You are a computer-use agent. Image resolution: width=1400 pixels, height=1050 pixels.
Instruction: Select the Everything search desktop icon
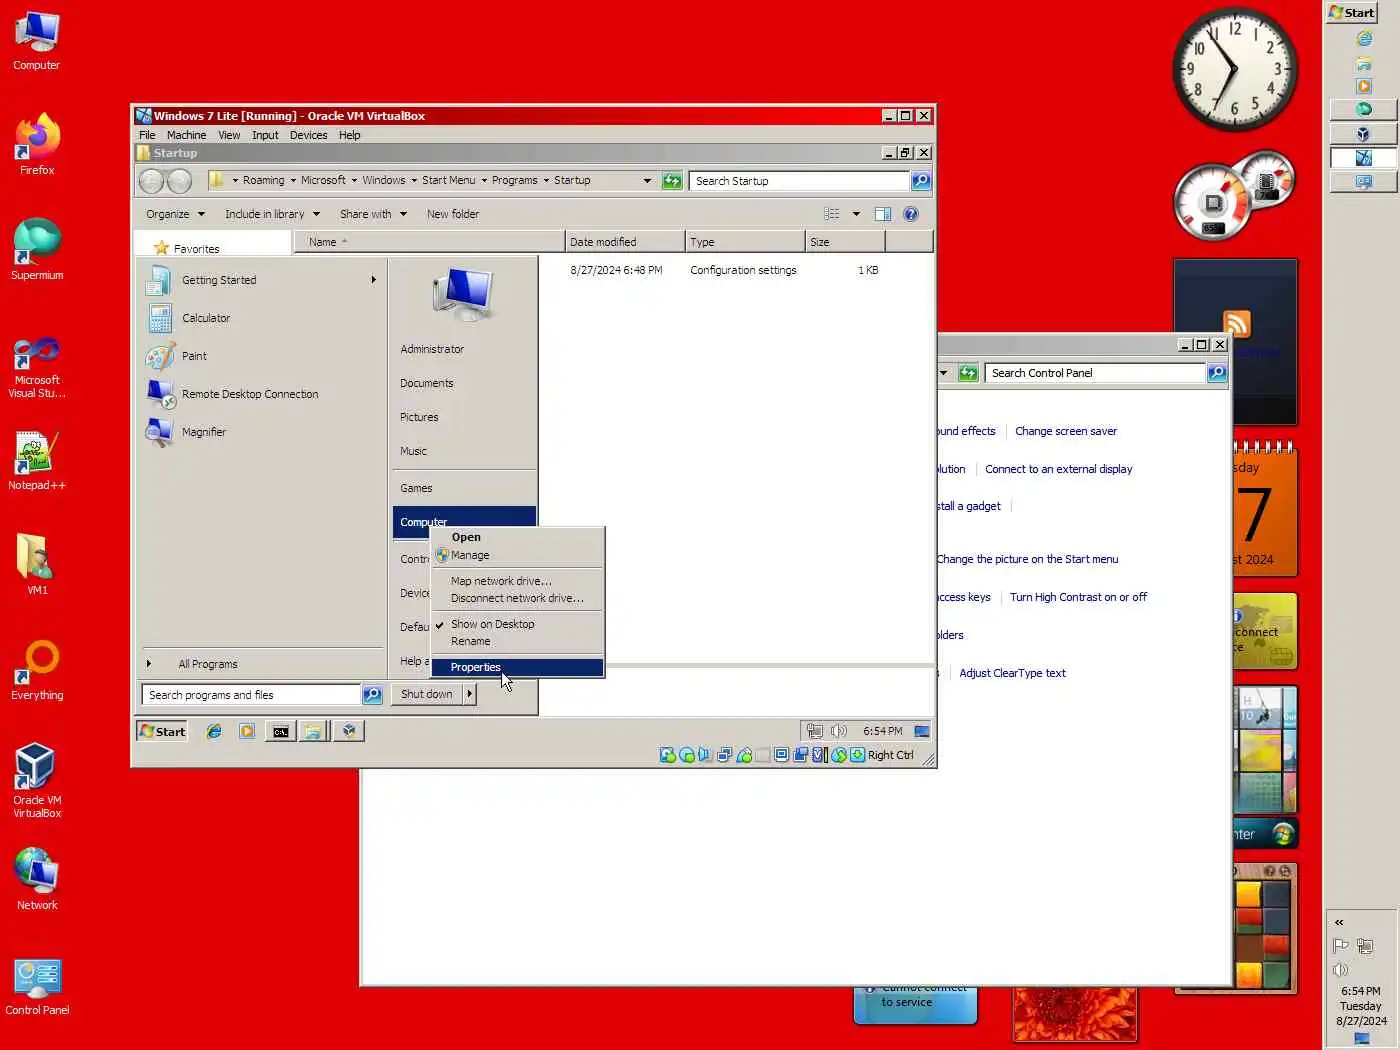click(37, 670)
